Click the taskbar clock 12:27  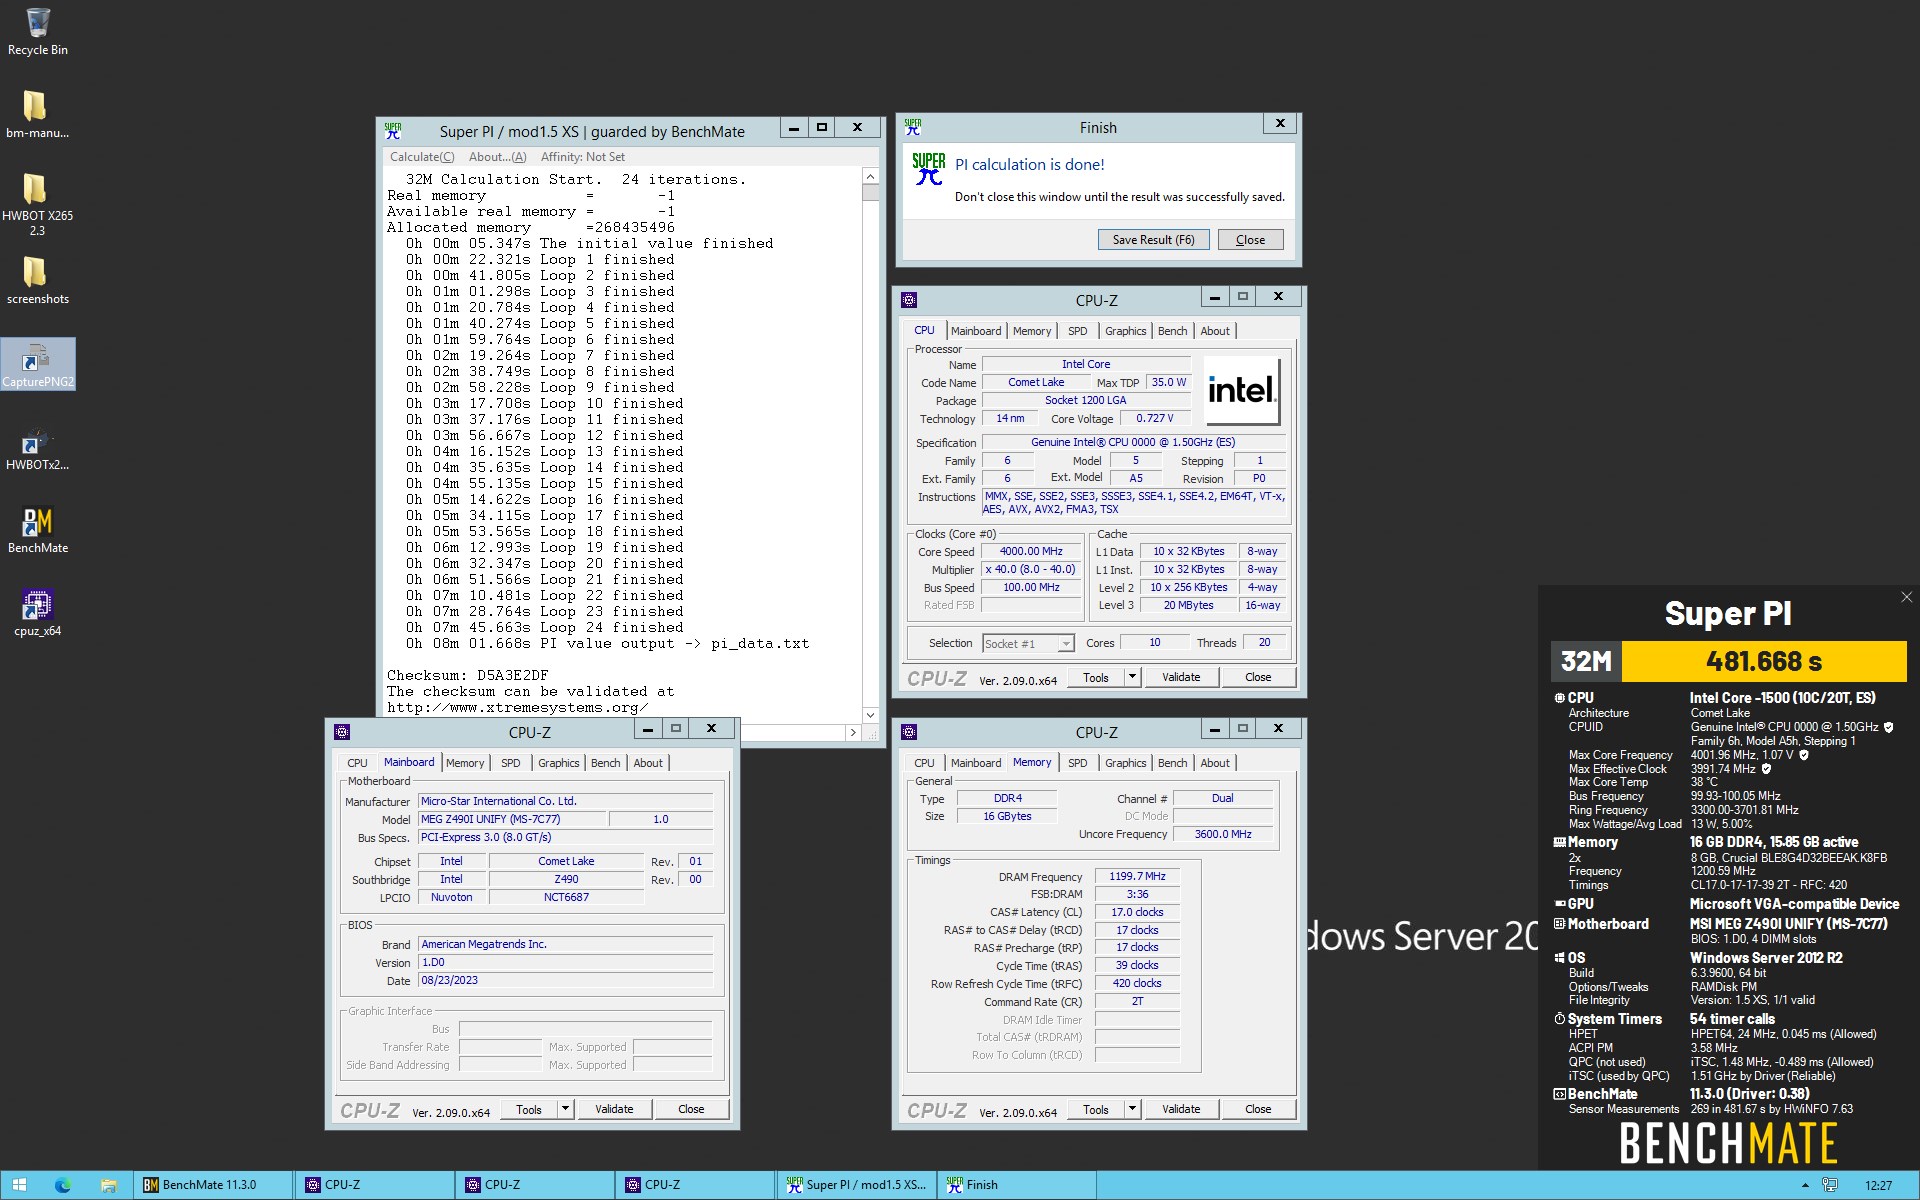coord(1878,1185)
